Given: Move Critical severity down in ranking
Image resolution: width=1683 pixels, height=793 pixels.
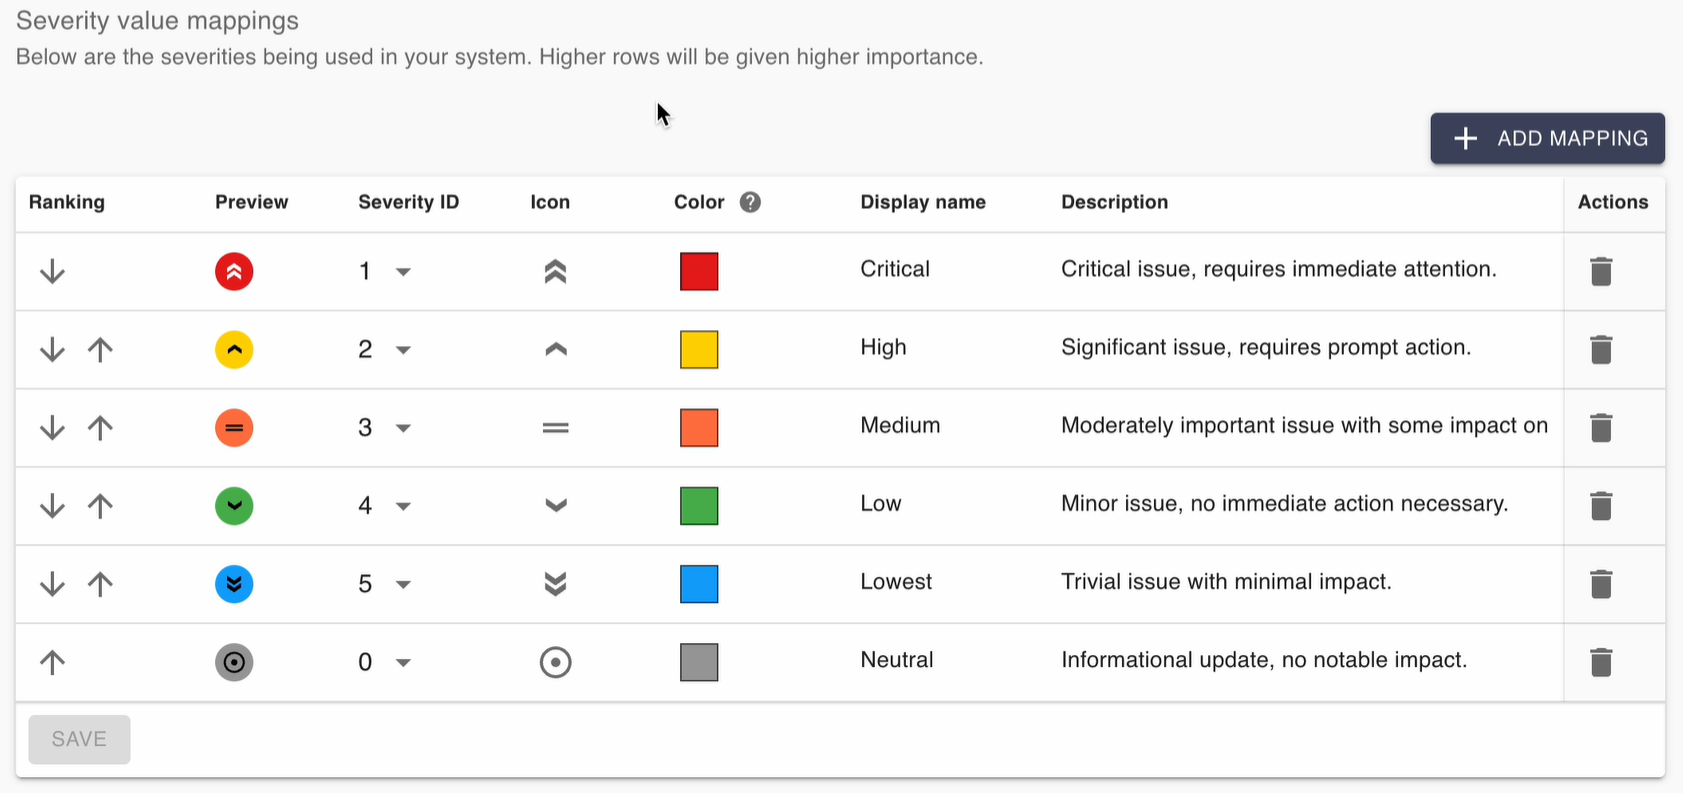Looking at the screenshot, I should tap(52, 271).
